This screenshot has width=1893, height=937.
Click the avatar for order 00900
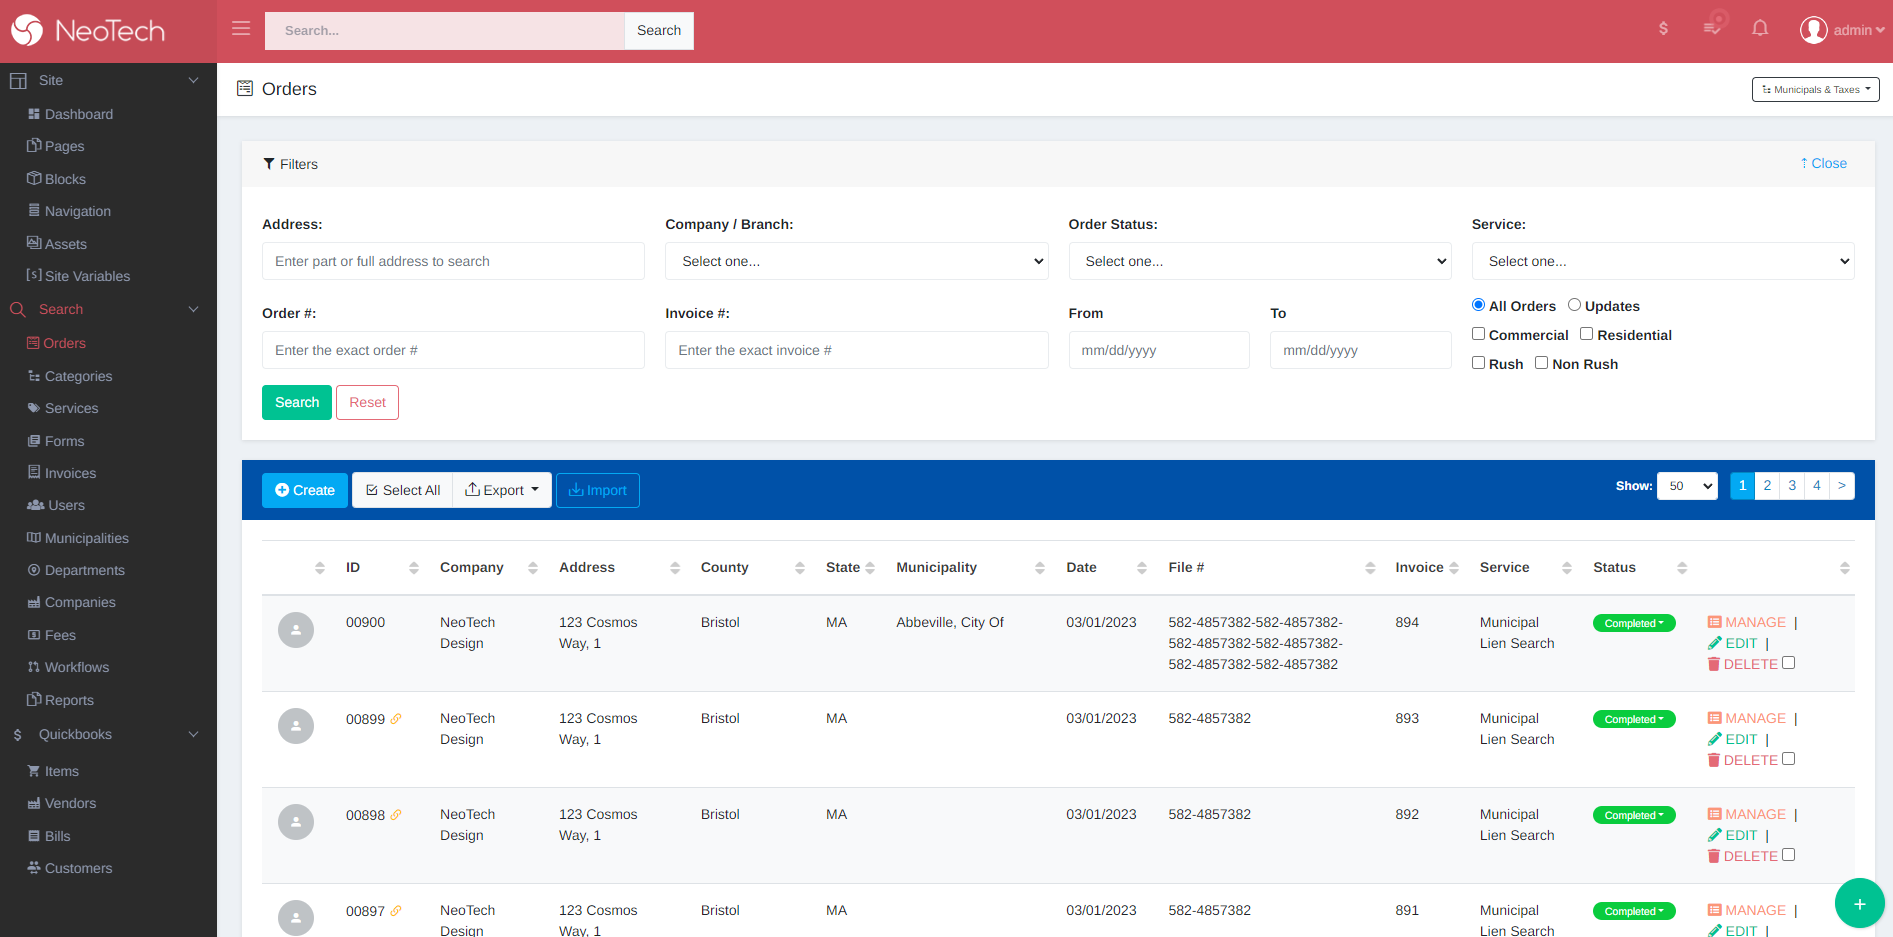tap(296, 630)
